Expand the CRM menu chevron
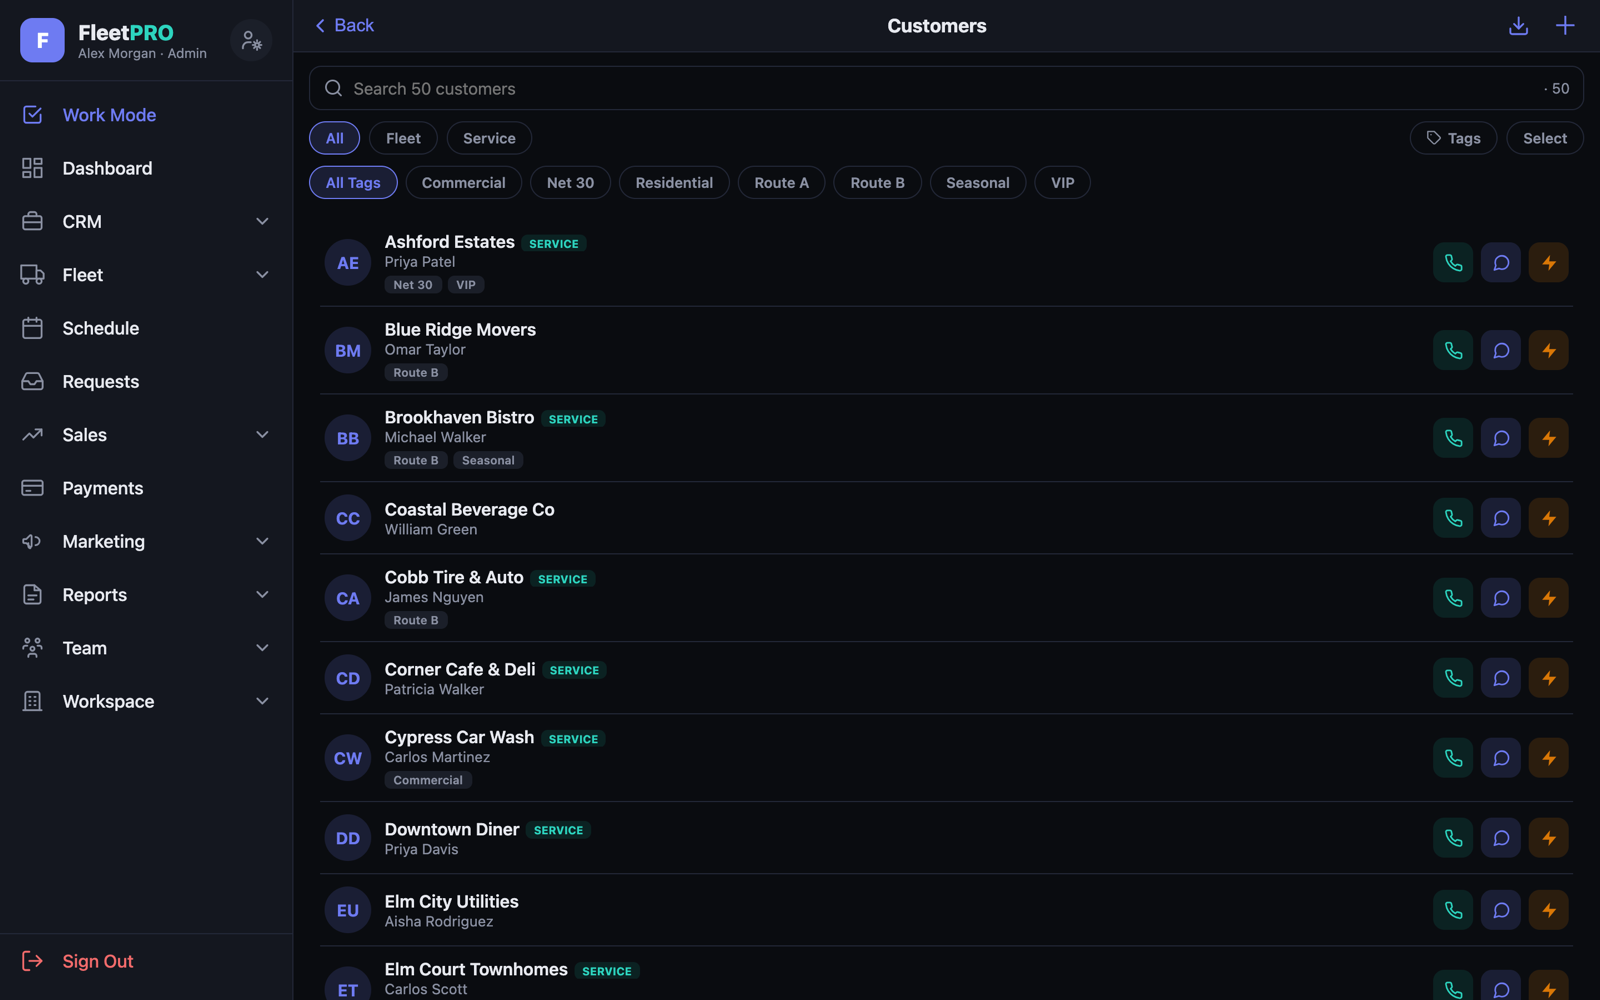Viewport: 1600px width, 1000px height. click(x=262, y=222)
